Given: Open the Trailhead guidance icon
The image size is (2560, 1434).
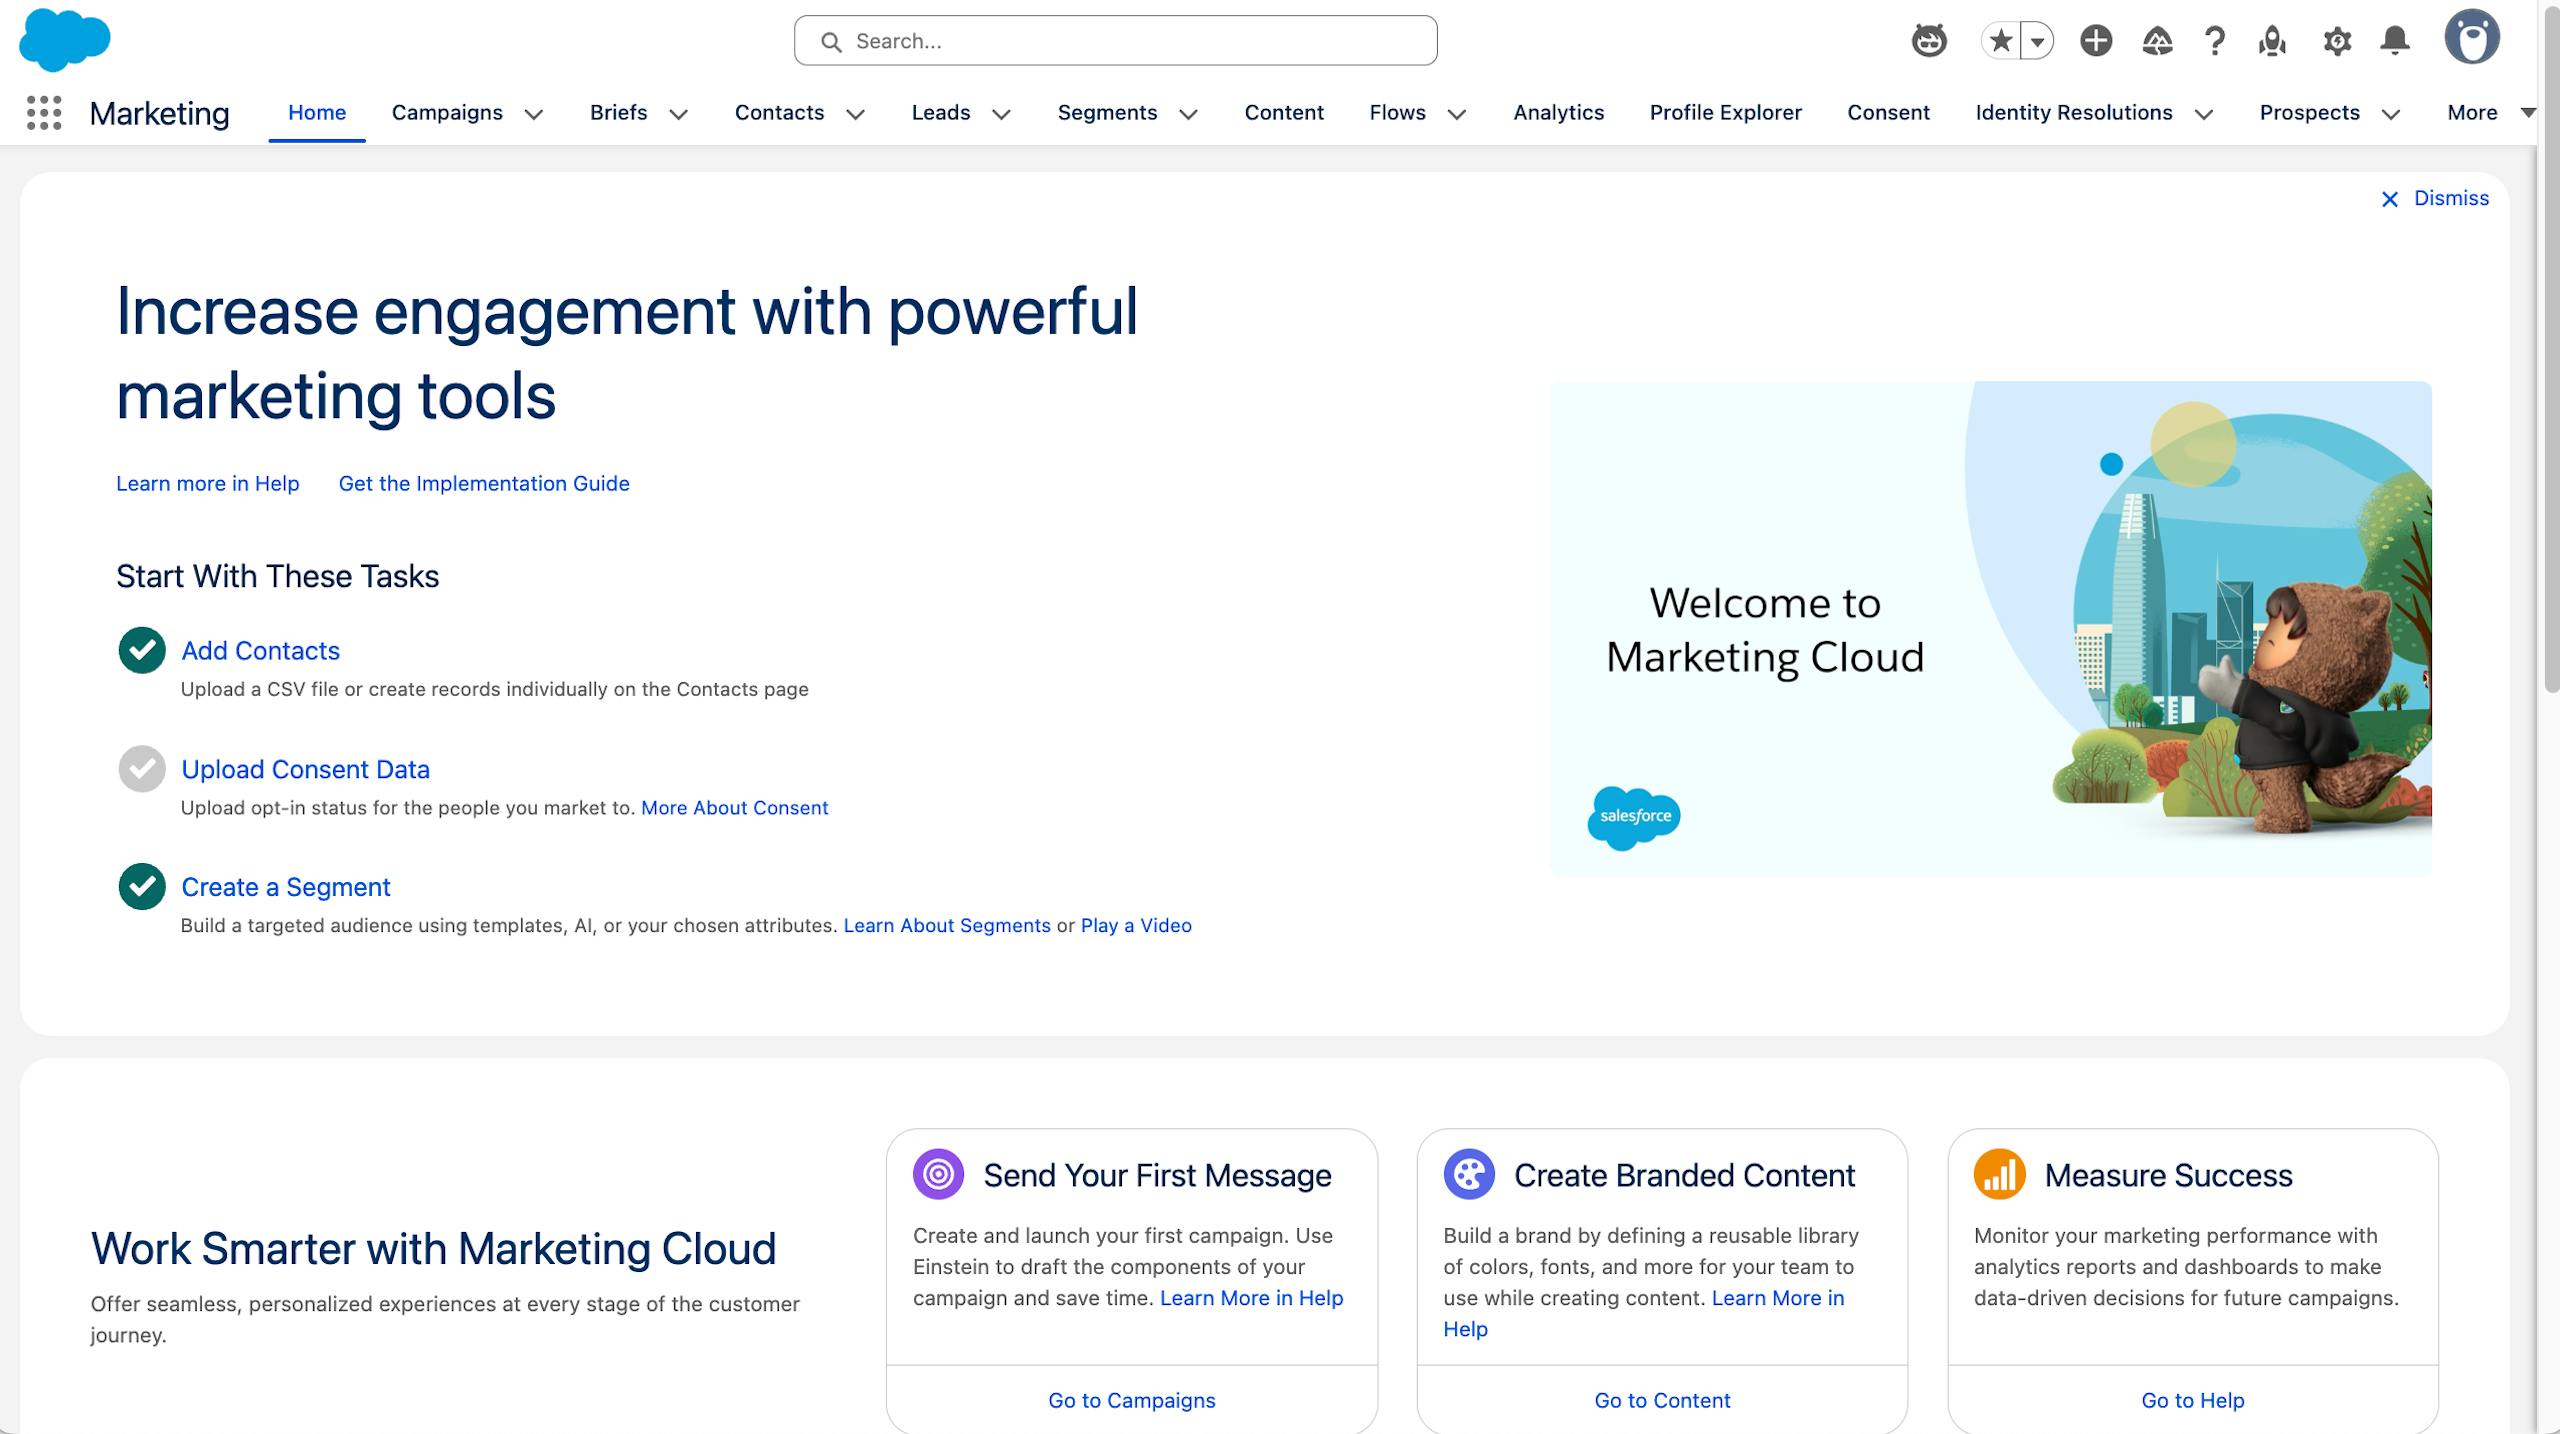Looking at the screenshot, I should tap(2157, 41).
